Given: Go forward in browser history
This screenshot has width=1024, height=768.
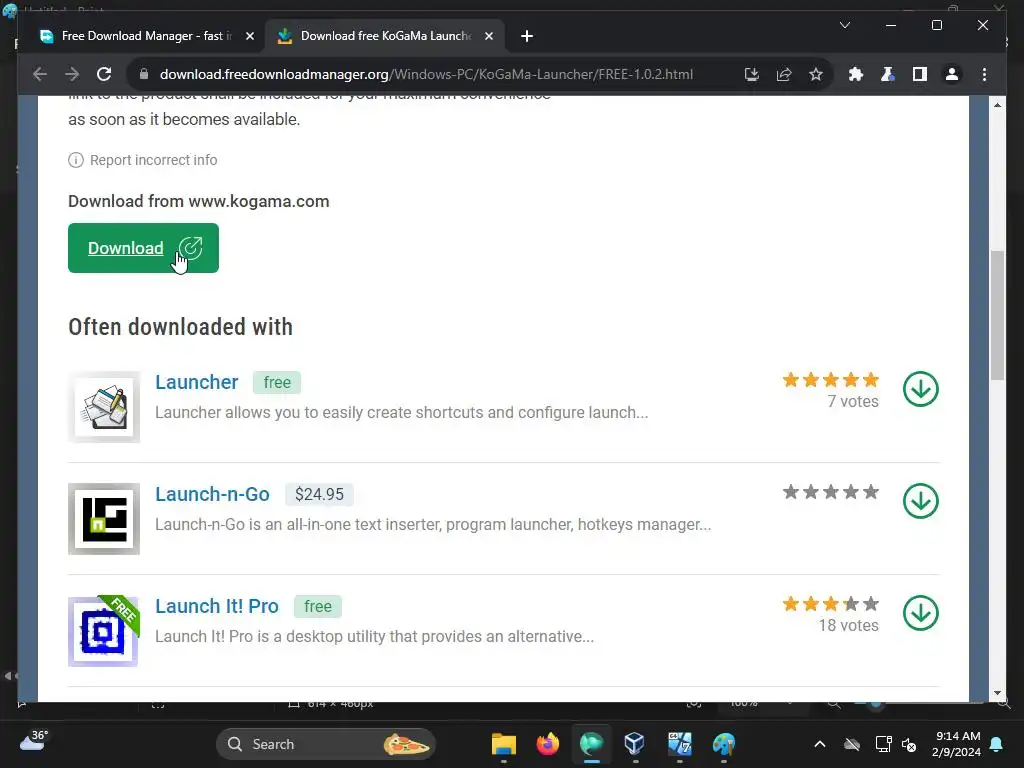Looking at the screenshot, I should 72,74.
